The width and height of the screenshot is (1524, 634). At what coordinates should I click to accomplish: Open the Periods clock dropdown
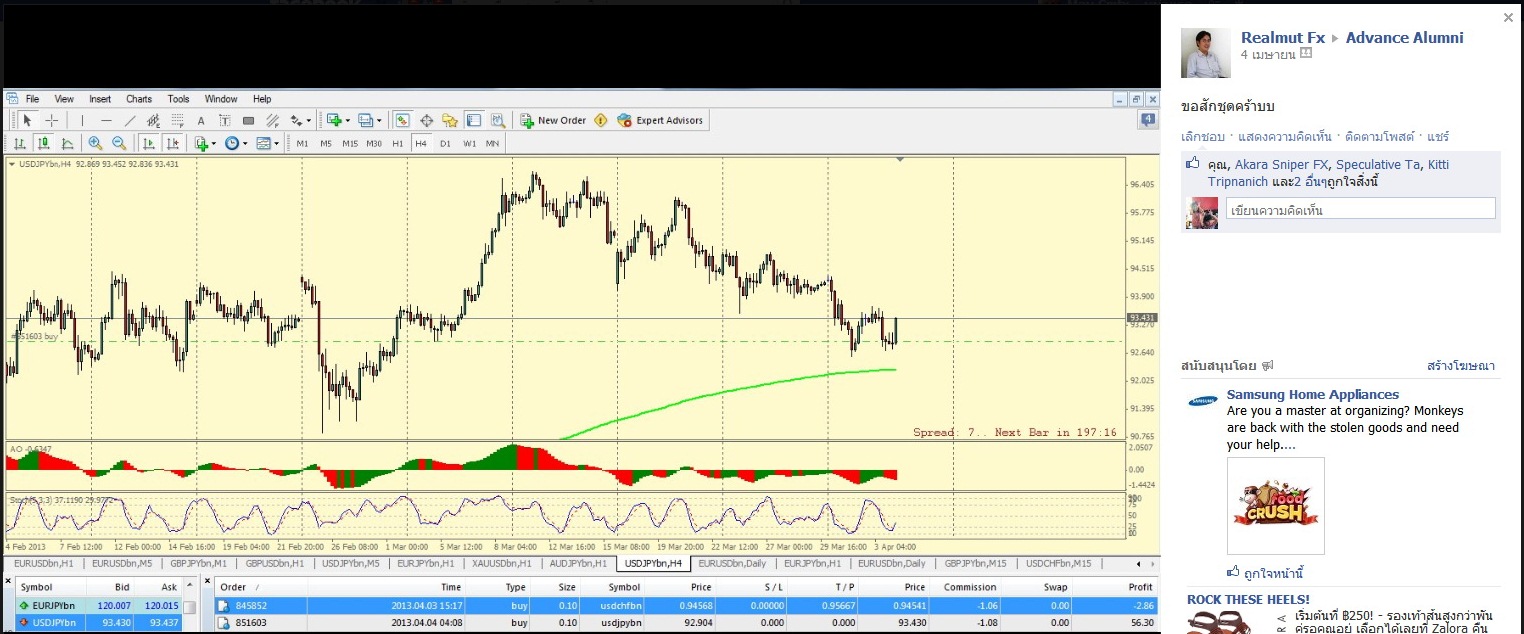245,143
